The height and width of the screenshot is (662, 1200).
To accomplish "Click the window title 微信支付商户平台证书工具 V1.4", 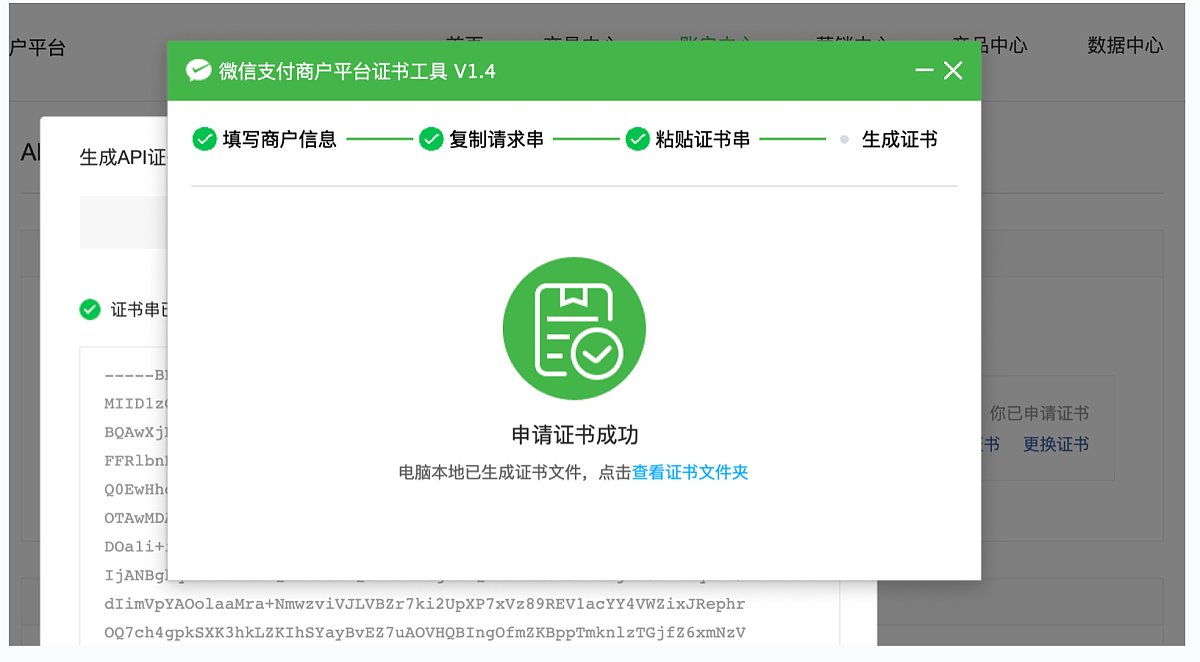I will pos(356,71).
